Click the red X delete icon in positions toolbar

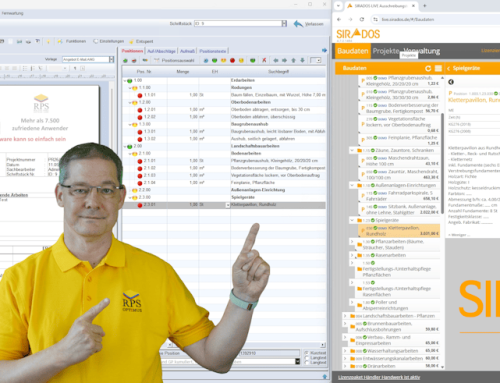[x=264, y=60]
